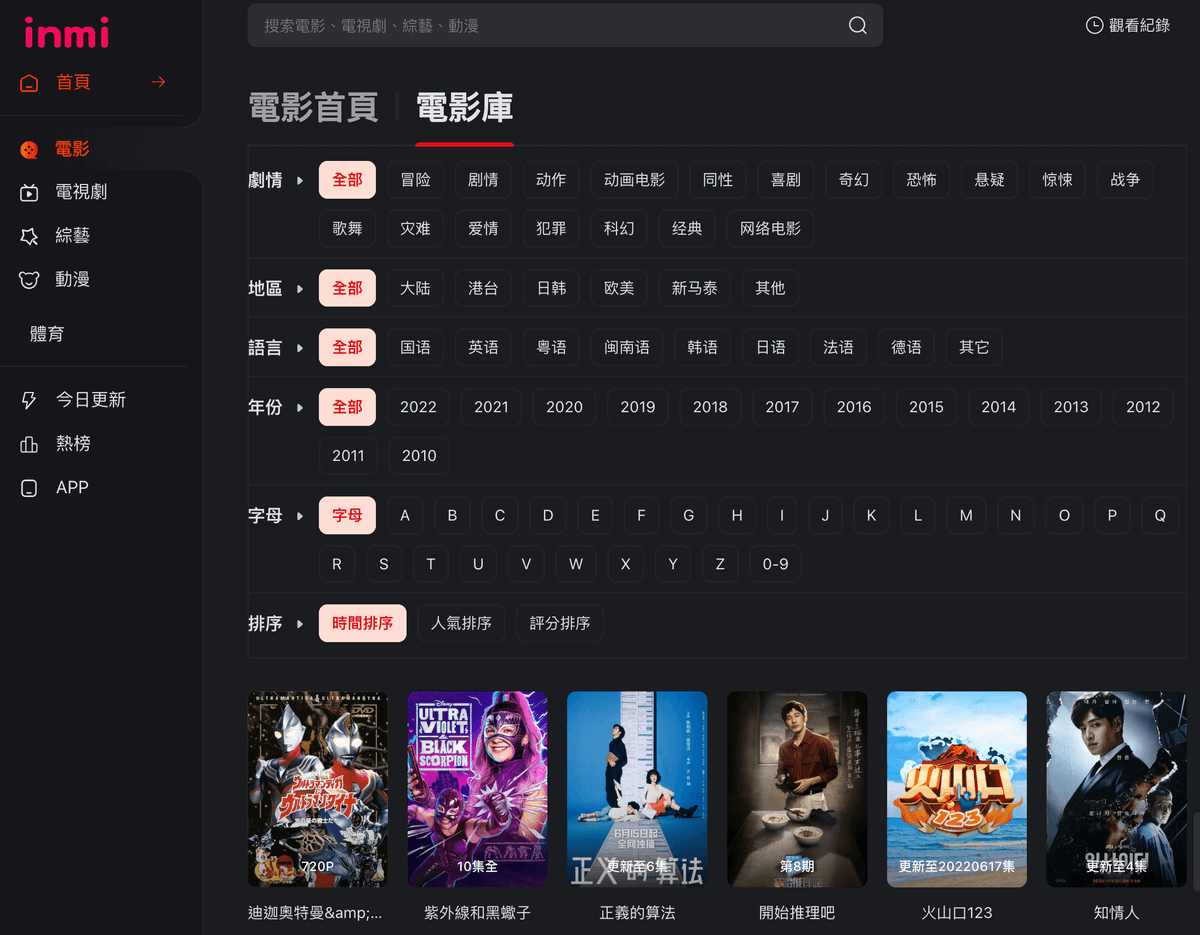Filter year by 2010

419,455
